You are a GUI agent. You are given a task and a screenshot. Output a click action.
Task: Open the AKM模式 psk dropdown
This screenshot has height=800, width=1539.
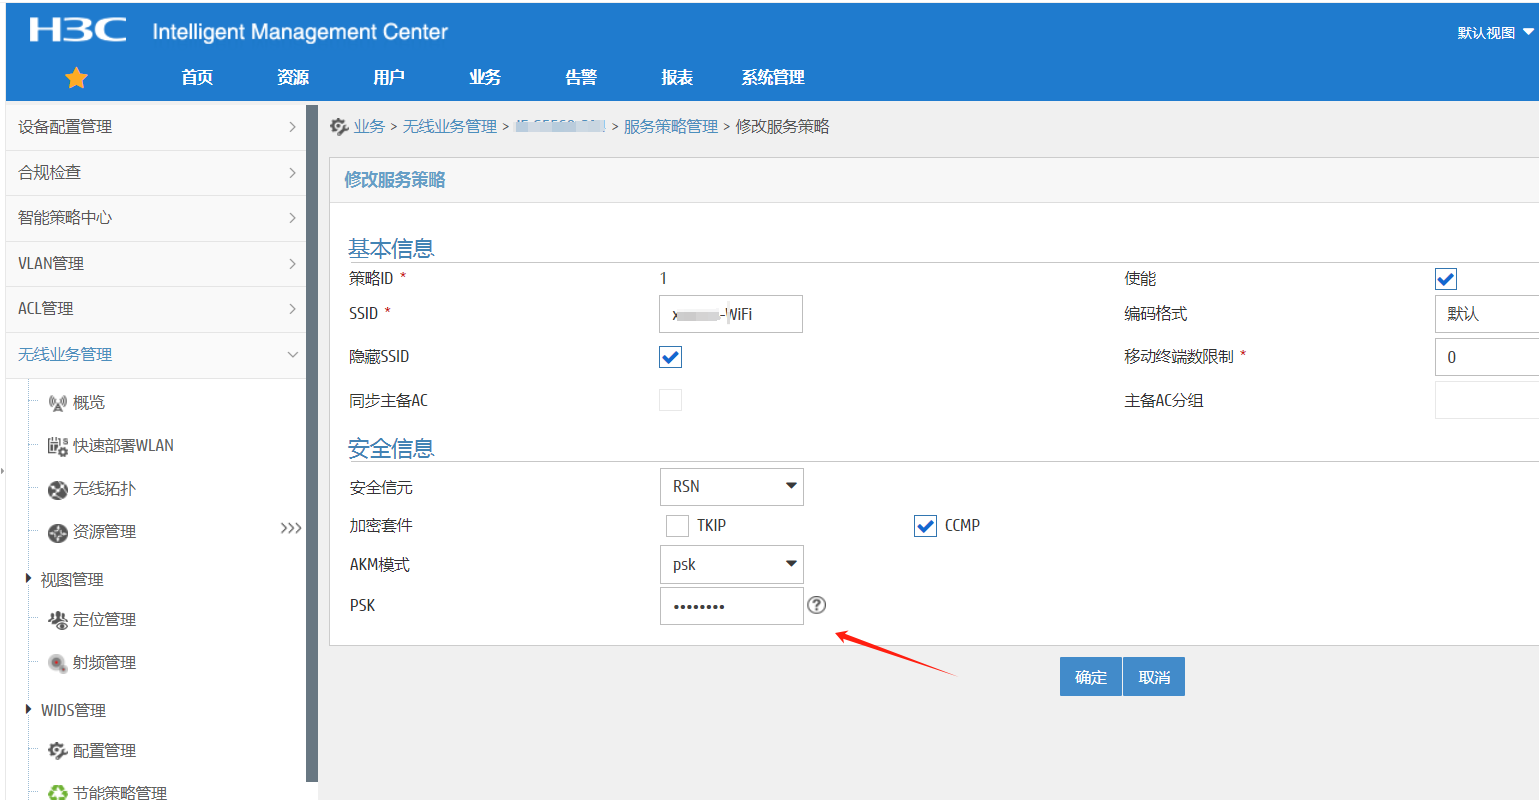[x=731, y=565]
